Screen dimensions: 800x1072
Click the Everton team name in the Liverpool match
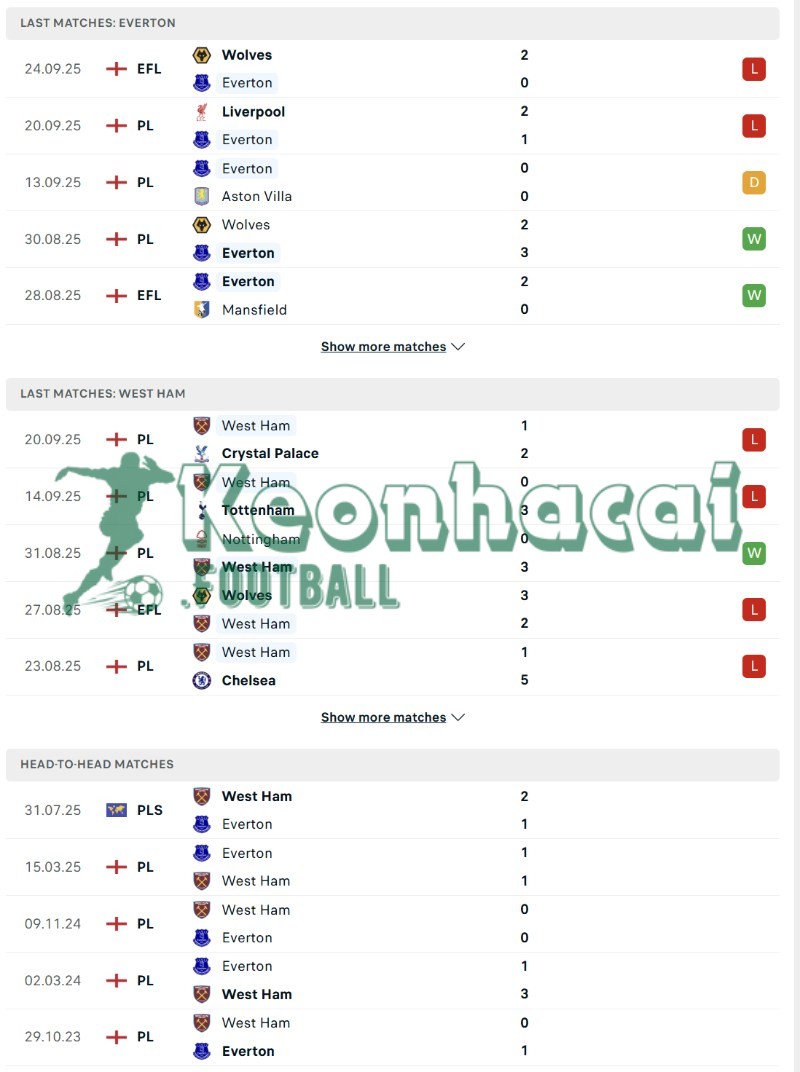(247, 139)
